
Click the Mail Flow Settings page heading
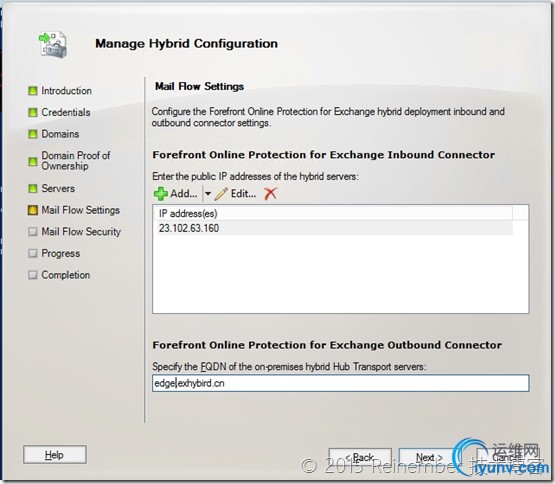(200, 86)
